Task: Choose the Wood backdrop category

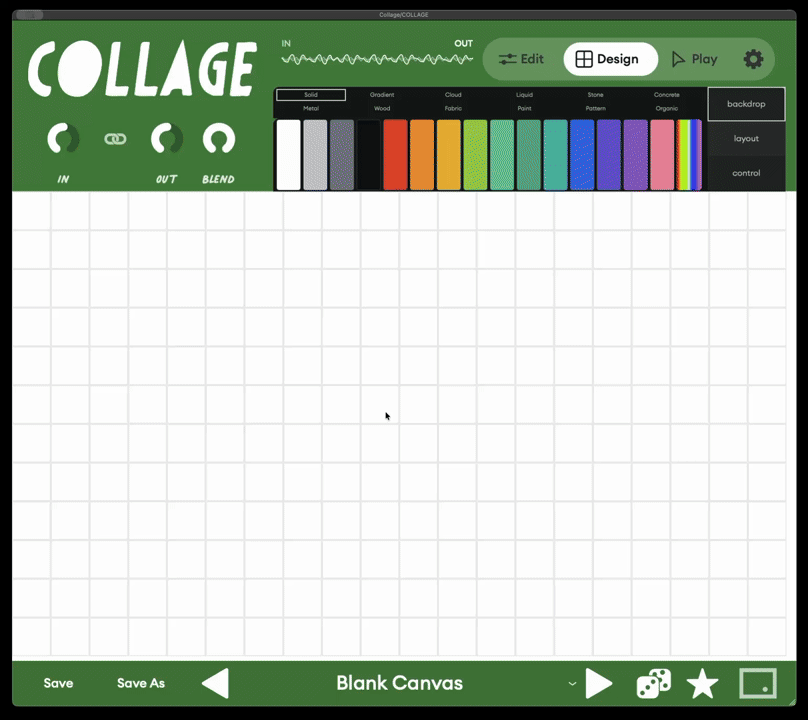Action: (x=382, y=109)
